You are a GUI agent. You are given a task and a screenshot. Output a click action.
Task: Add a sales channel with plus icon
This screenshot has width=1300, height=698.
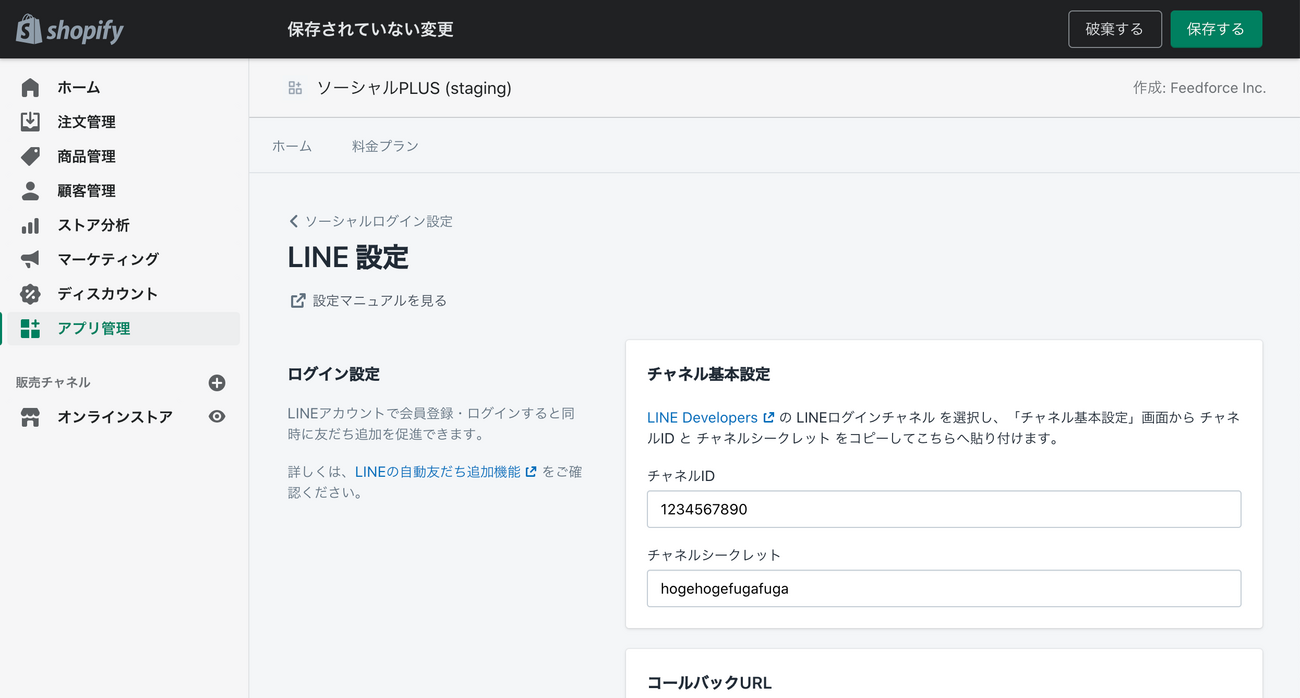click(217, 383)
